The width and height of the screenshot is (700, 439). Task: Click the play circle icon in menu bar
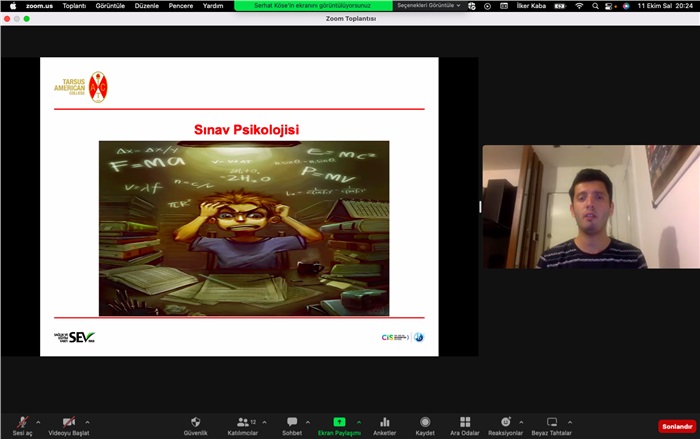(488, 6)
